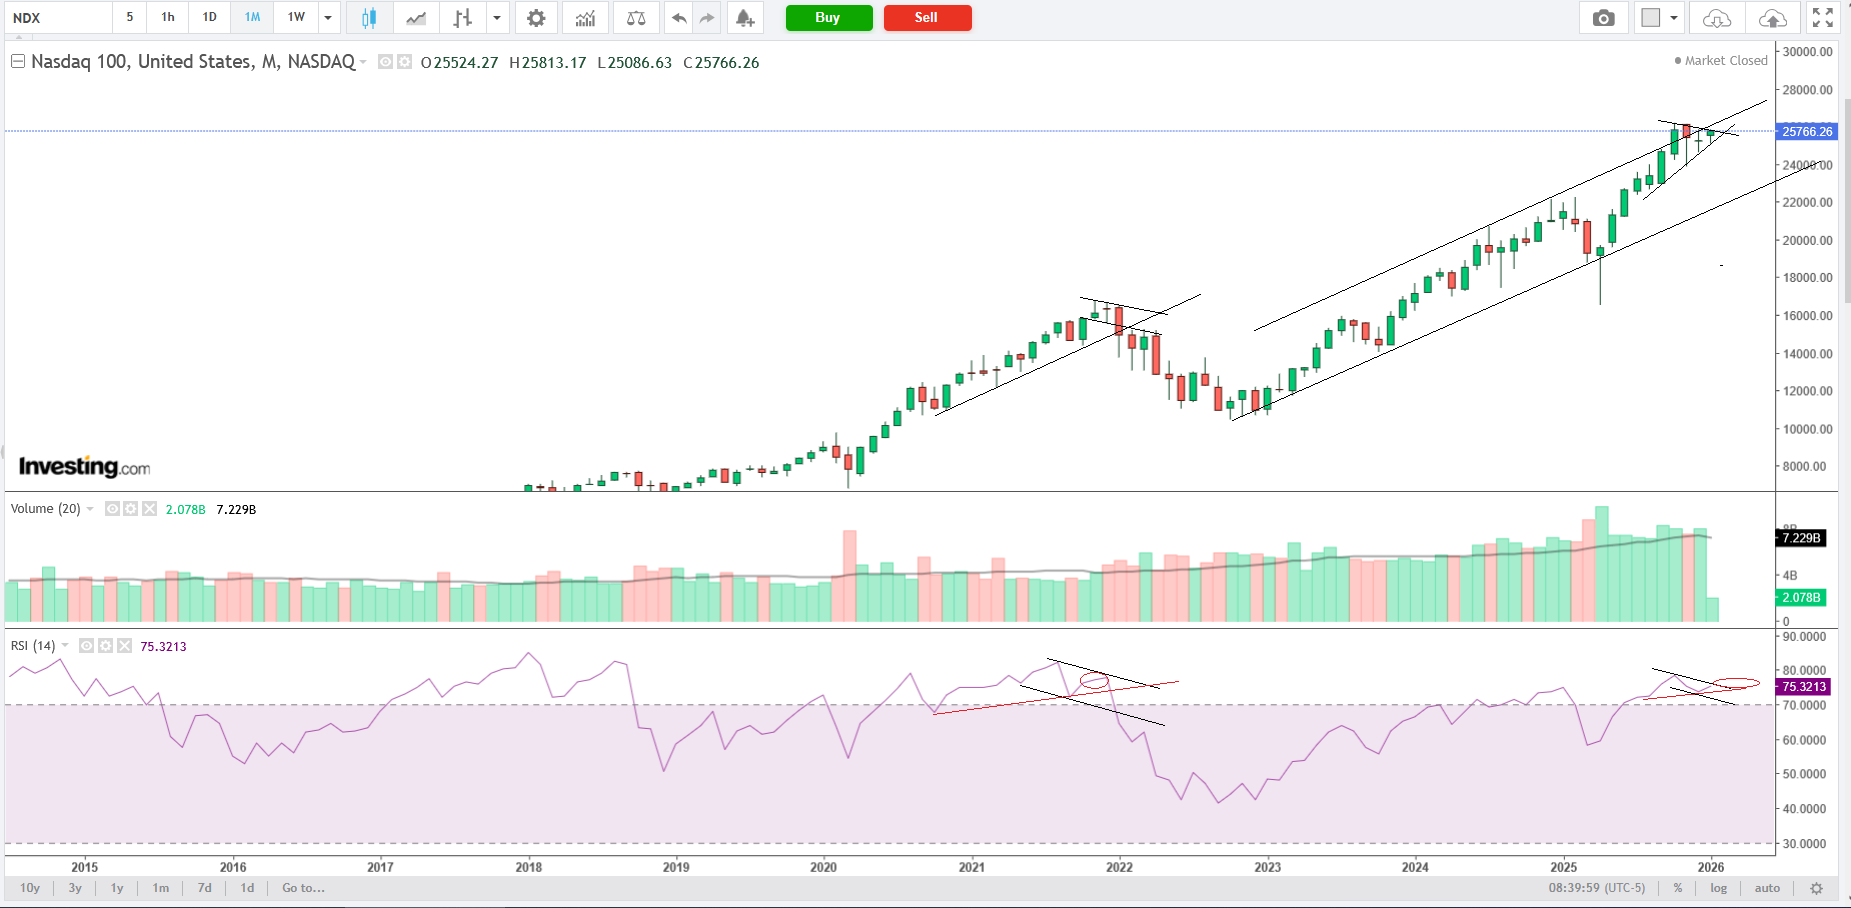Open chart properties gear in top toolbar
The width and height of the screenshot is (1851, 908).
point(536,18)
